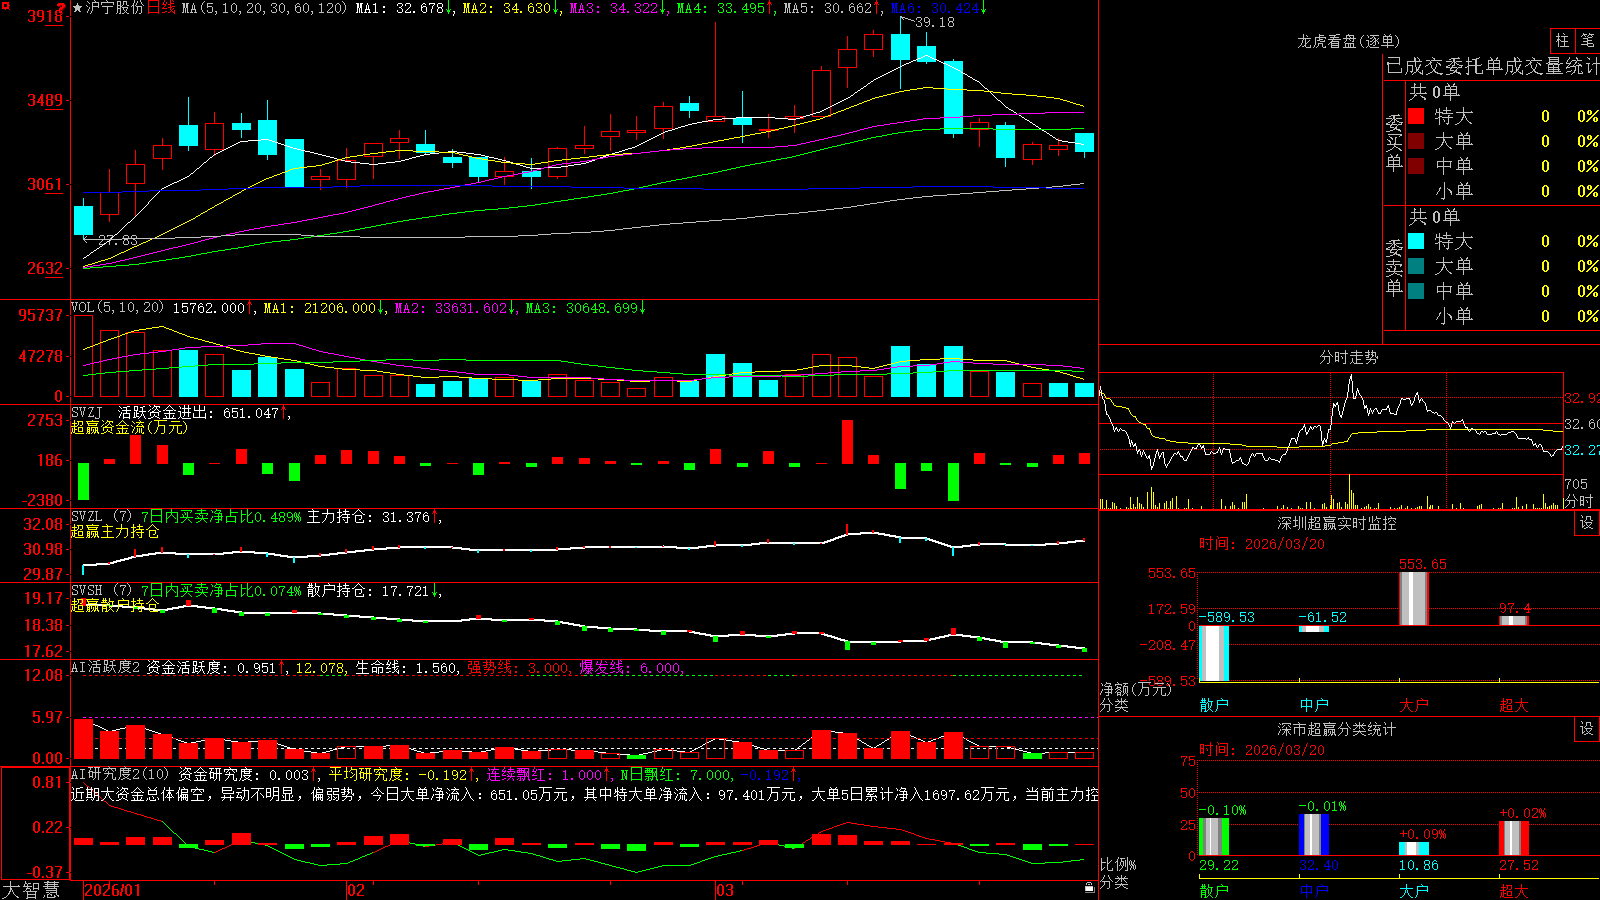Image resolution: width=1600 pixels, height=900 pixels.
Task: Click the MA1: 32.678 value
Action: pyautogui.click(x=404, y=8)
